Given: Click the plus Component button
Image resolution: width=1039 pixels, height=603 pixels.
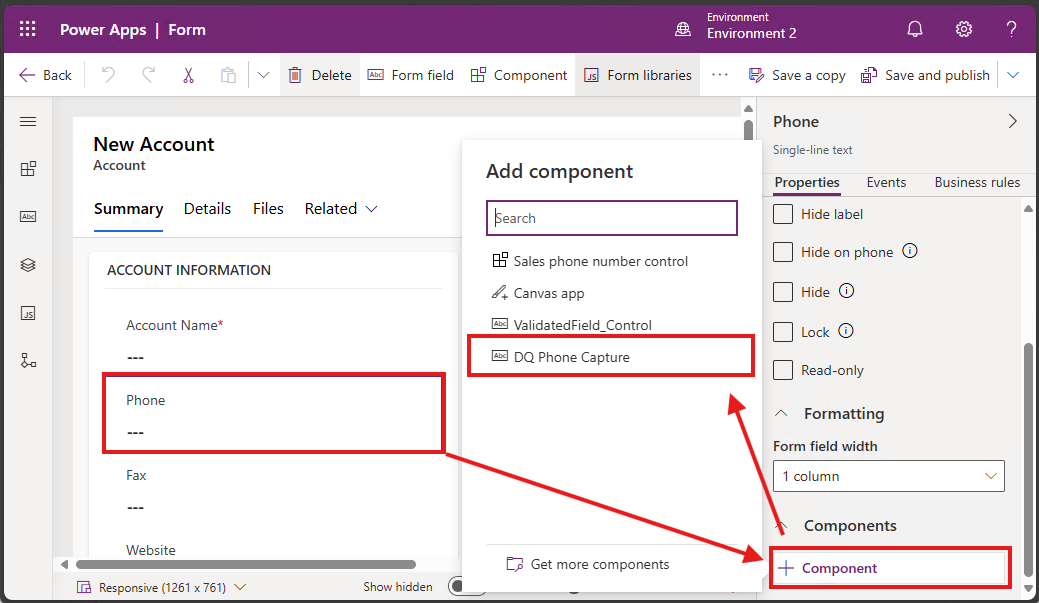Looking at the screenshot, I should (889, 568).
